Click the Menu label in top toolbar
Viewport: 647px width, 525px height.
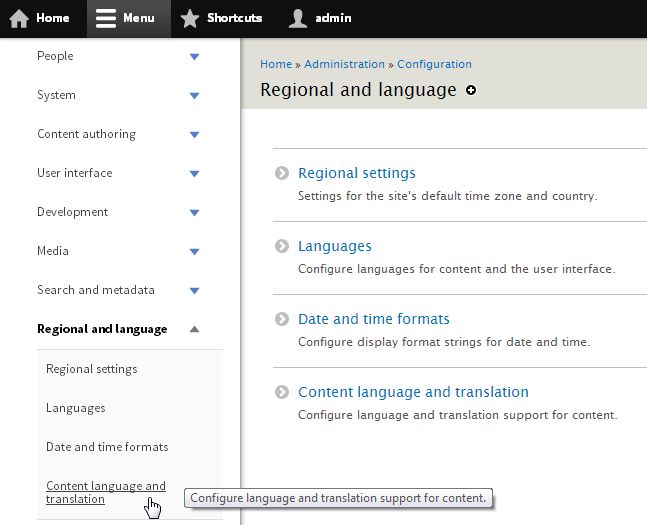(x=139, y=18)
